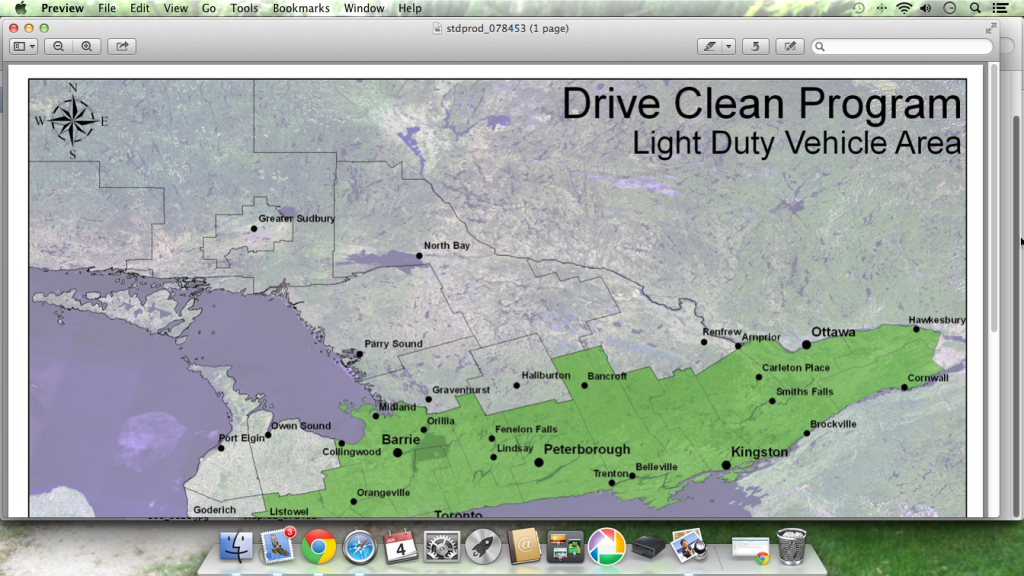
Task: Open Safari from the Dock
Action: coord(359,546)
